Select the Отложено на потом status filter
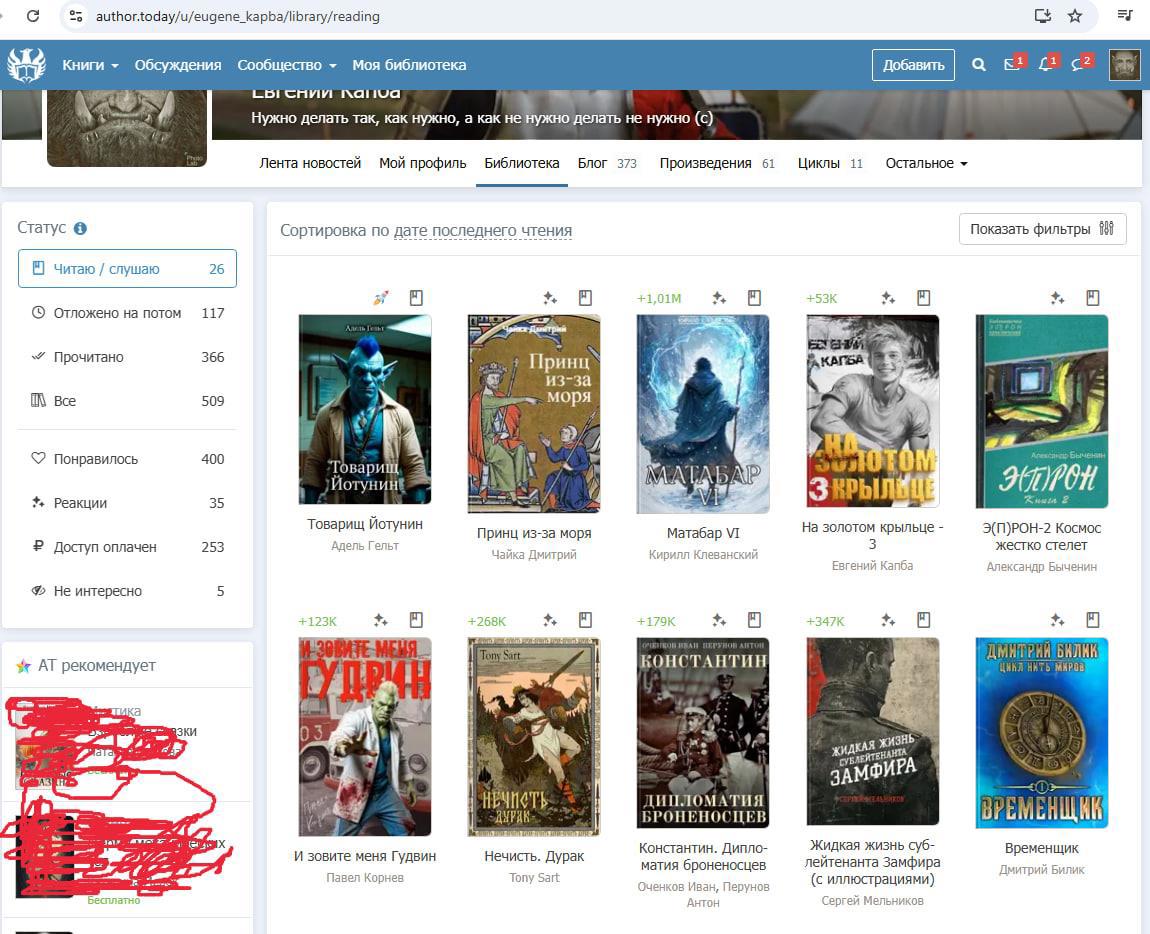This screenshot has width=1150, height=934. pyautogui.click(x=127, y=313)
